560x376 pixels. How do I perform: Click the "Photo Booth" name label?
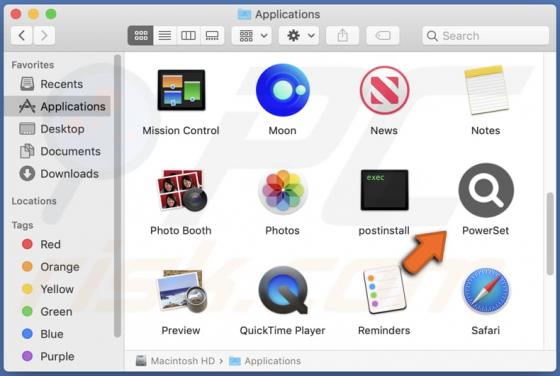click(x=181, y=230)
